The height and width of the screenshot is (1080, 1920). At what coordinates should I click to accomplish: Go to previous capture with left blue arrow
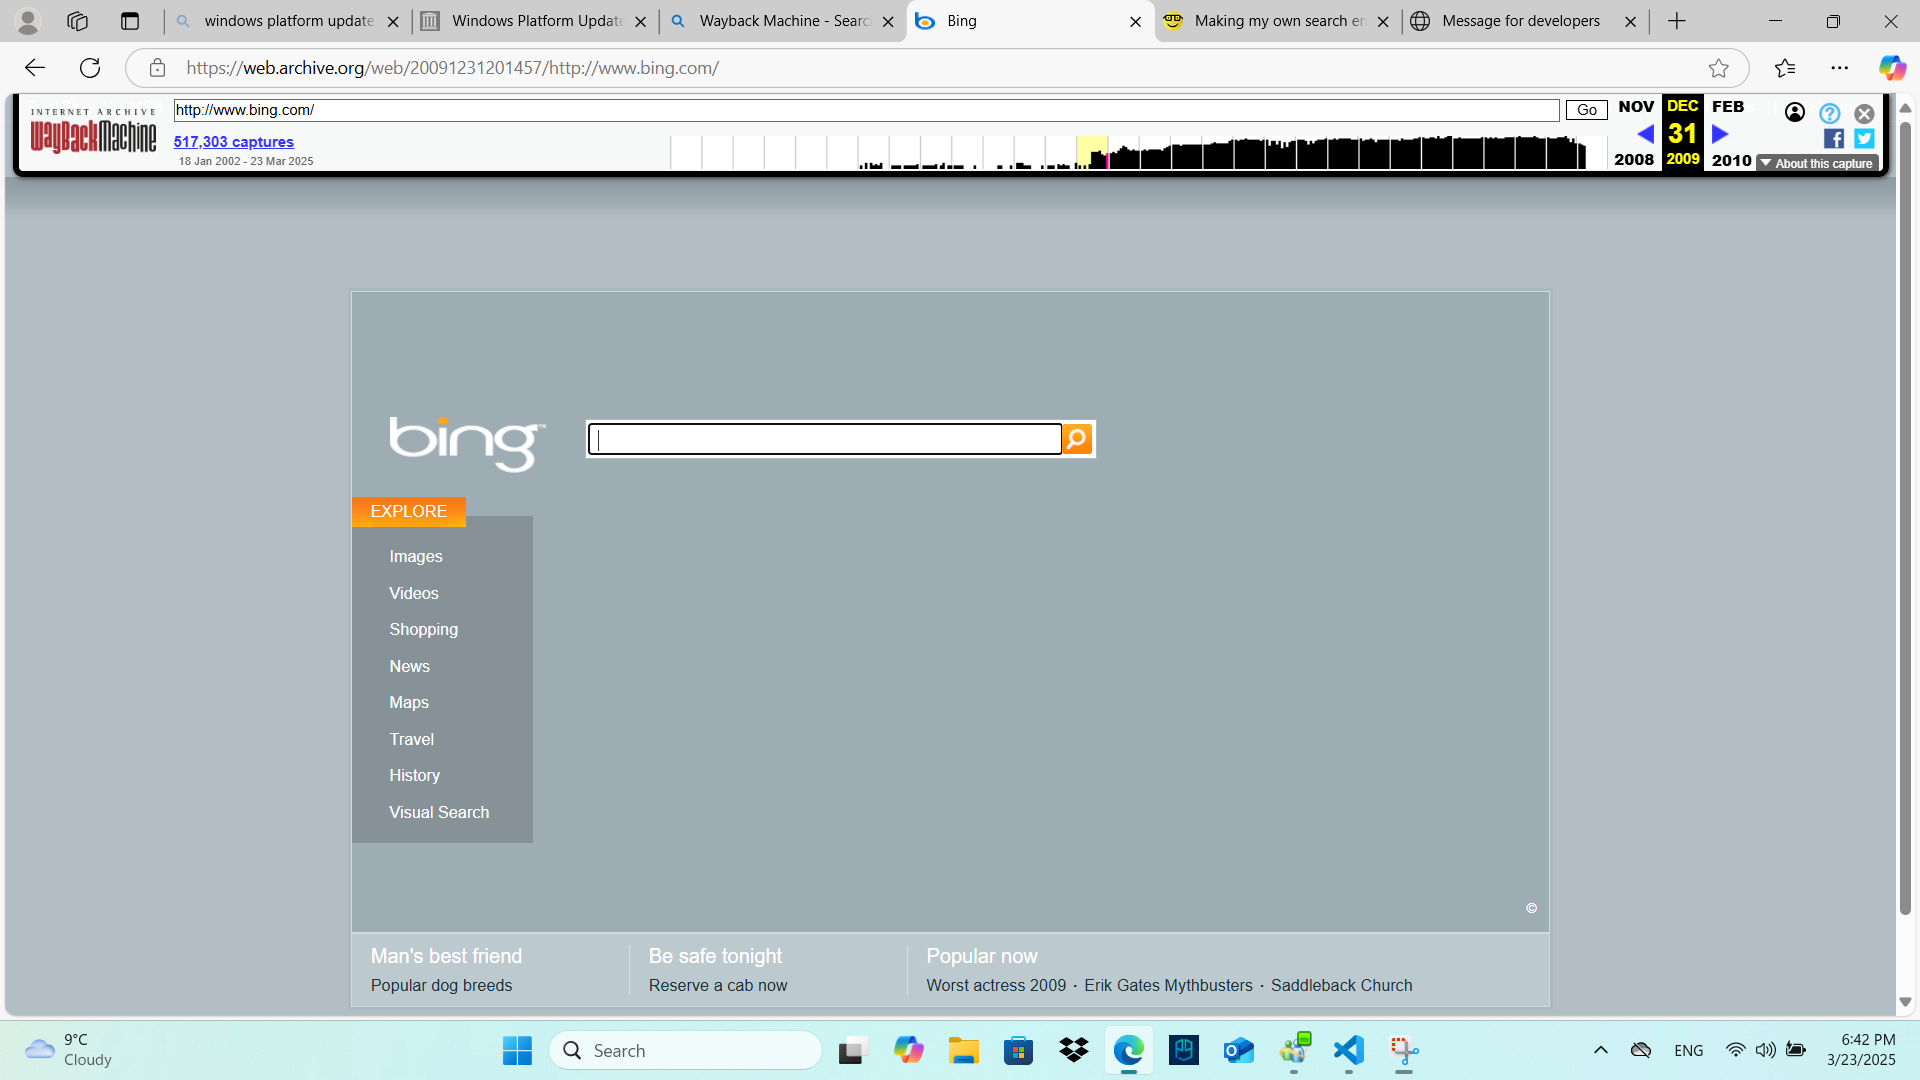point(1645,133)
